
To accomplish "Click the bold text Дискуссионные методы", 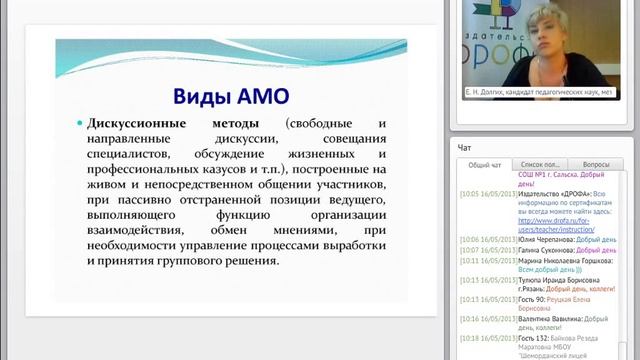I will [173, 123].
